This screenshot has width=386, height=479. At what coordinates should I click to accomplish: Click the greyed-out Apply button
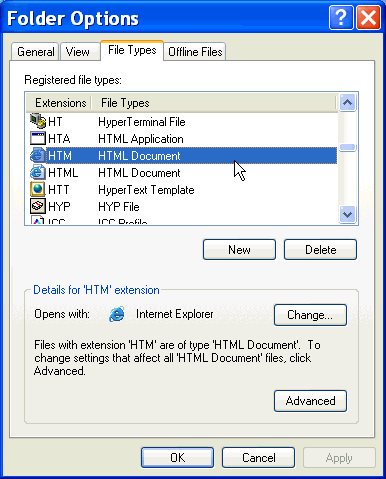(x=339, y=457)
